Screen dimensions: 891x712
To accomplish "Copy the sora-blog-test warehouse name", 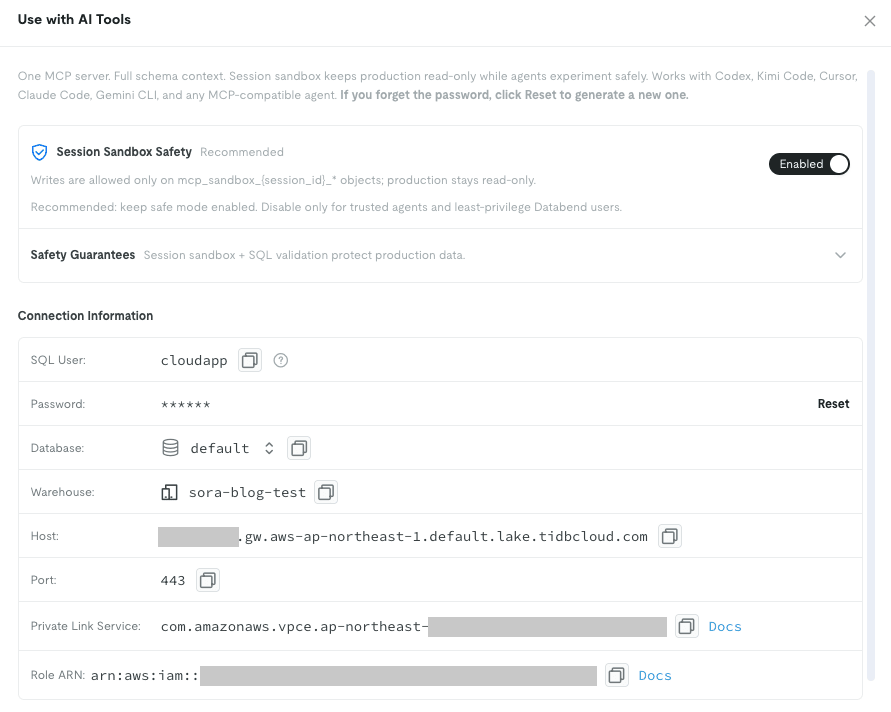I will [326, 492].
